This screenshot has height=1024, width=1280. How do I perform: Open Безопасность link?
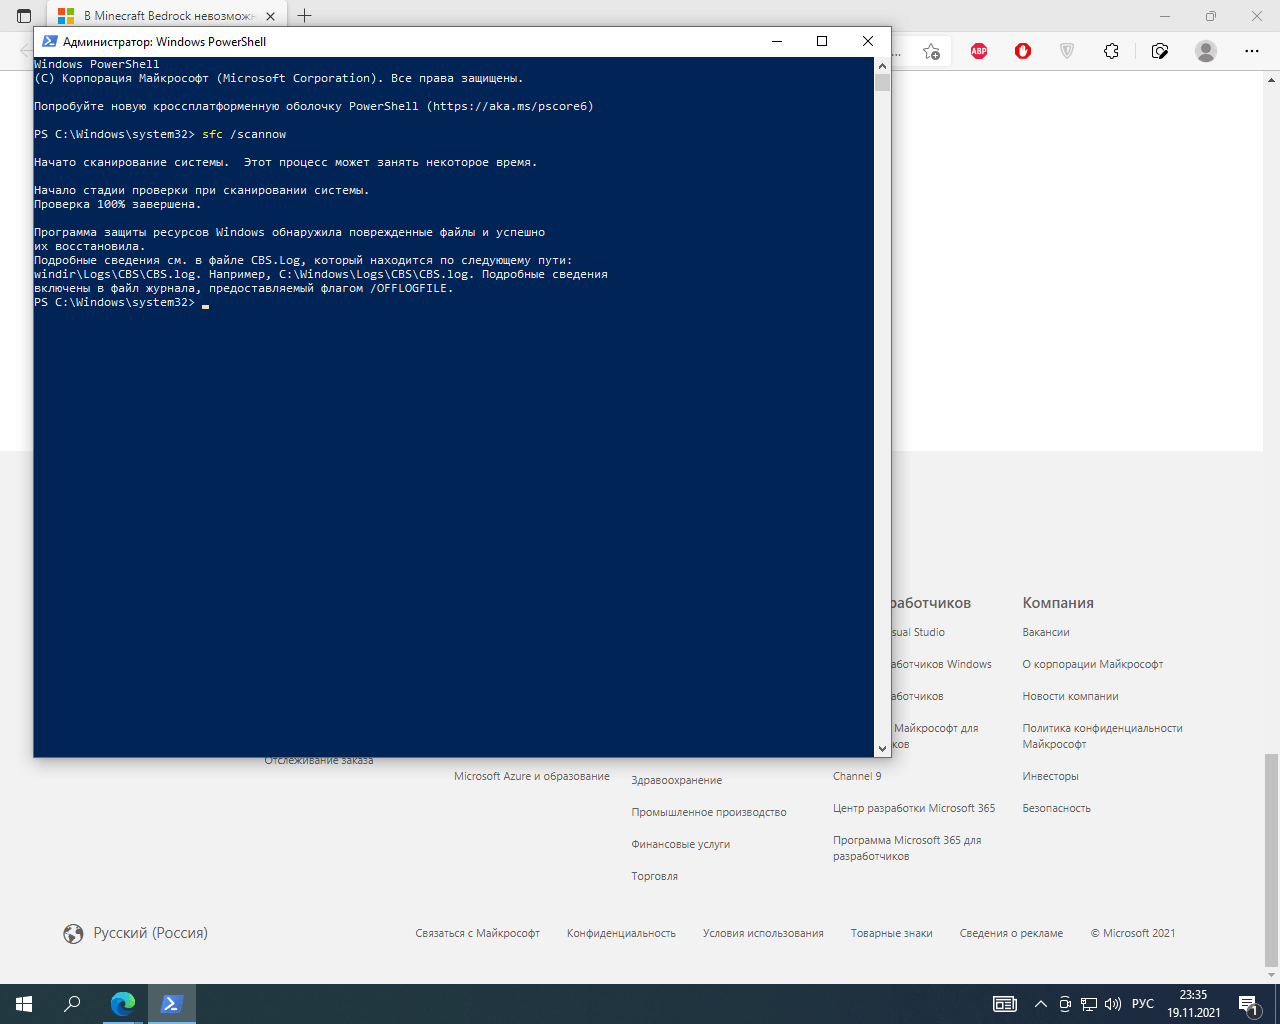coord(1056,808)
